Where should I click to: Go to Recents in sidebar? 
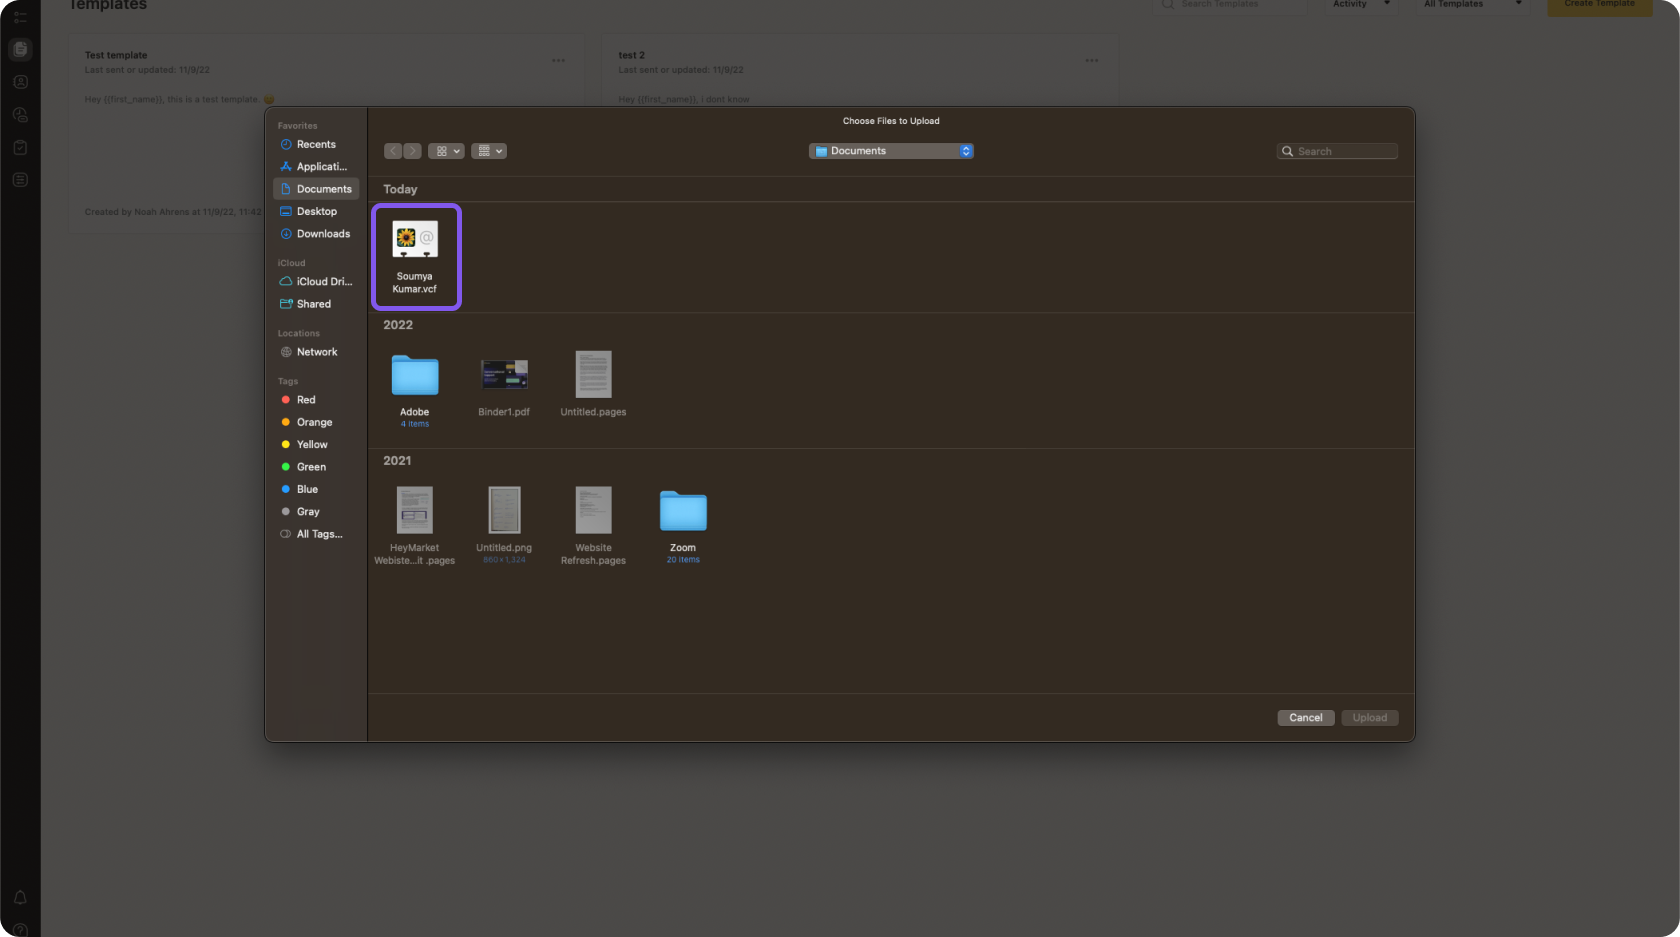pyautogui.click(x=316, y=144)
